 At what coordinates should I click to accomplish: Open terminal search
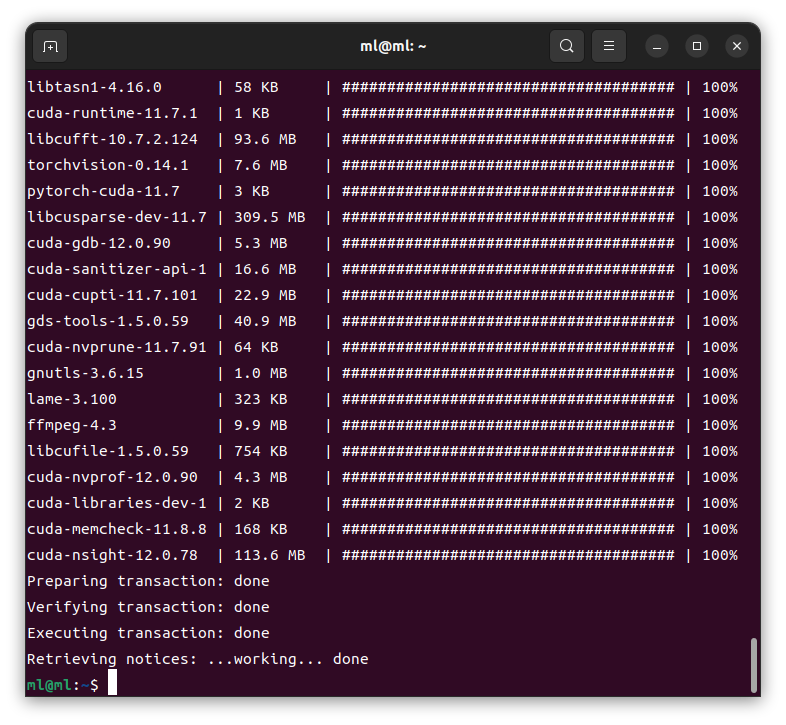point(566,46)
